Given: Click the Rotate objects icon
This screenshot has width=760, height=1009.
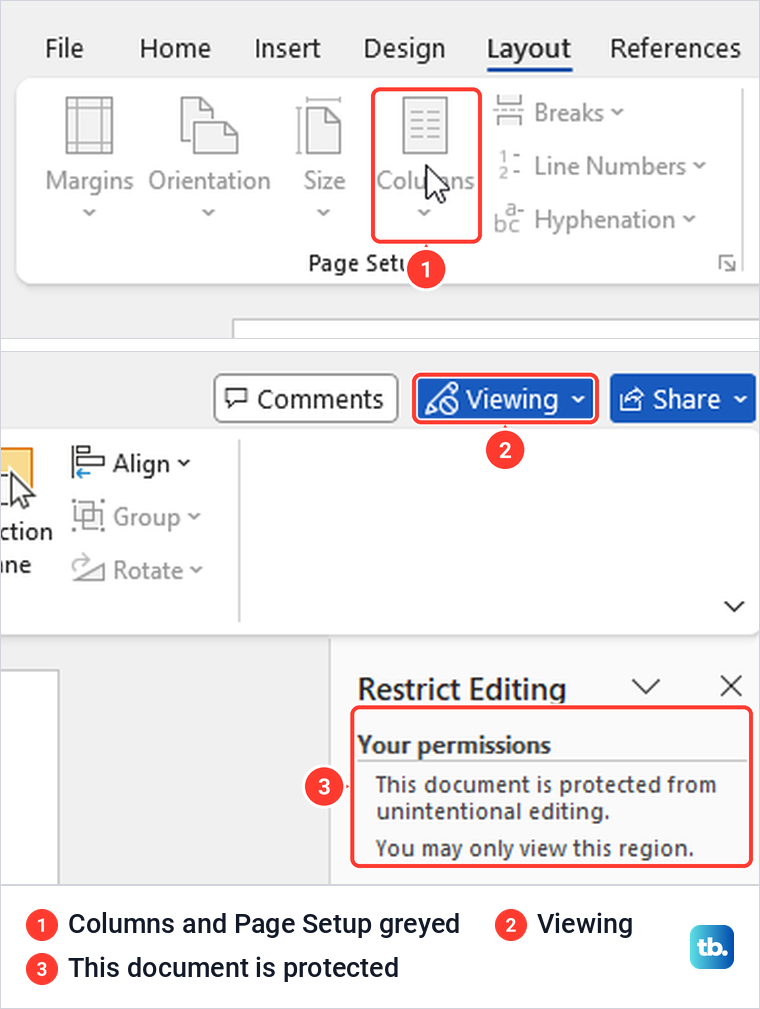Looking at the screenshot, I should point(88,568).
